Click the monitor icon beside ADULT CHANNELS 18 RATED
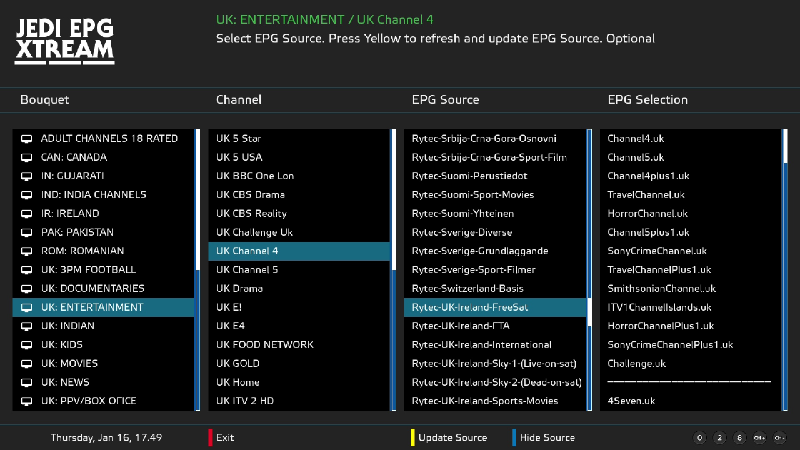This screenshot has width=800, height=450. tap(27, 139)
